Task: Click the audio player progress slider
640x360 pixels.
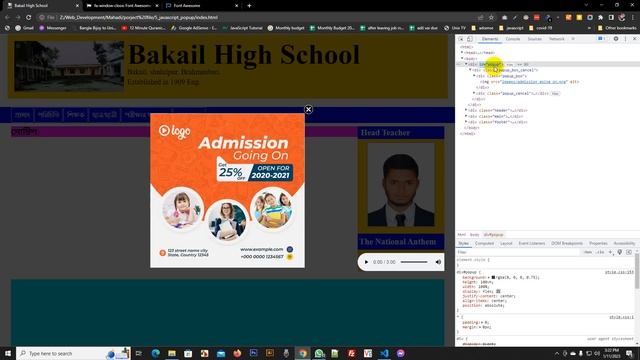Action: click(414, 262)
